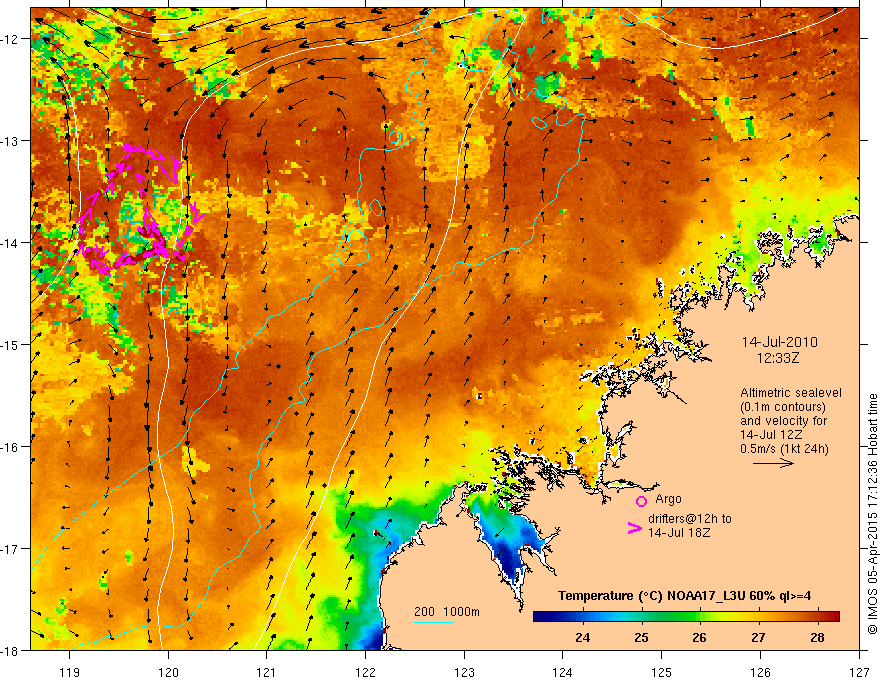Click the 28 label on temperature scale

click(817, 637)
